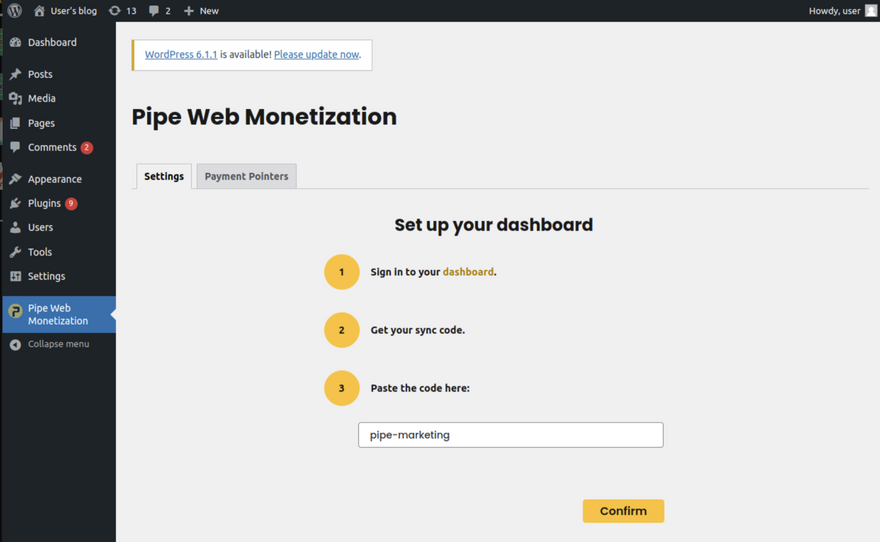The width and height of the screenshot is (880, 542).
Task: Open Comments menu with 2 pending
Action: coord(52,148)
